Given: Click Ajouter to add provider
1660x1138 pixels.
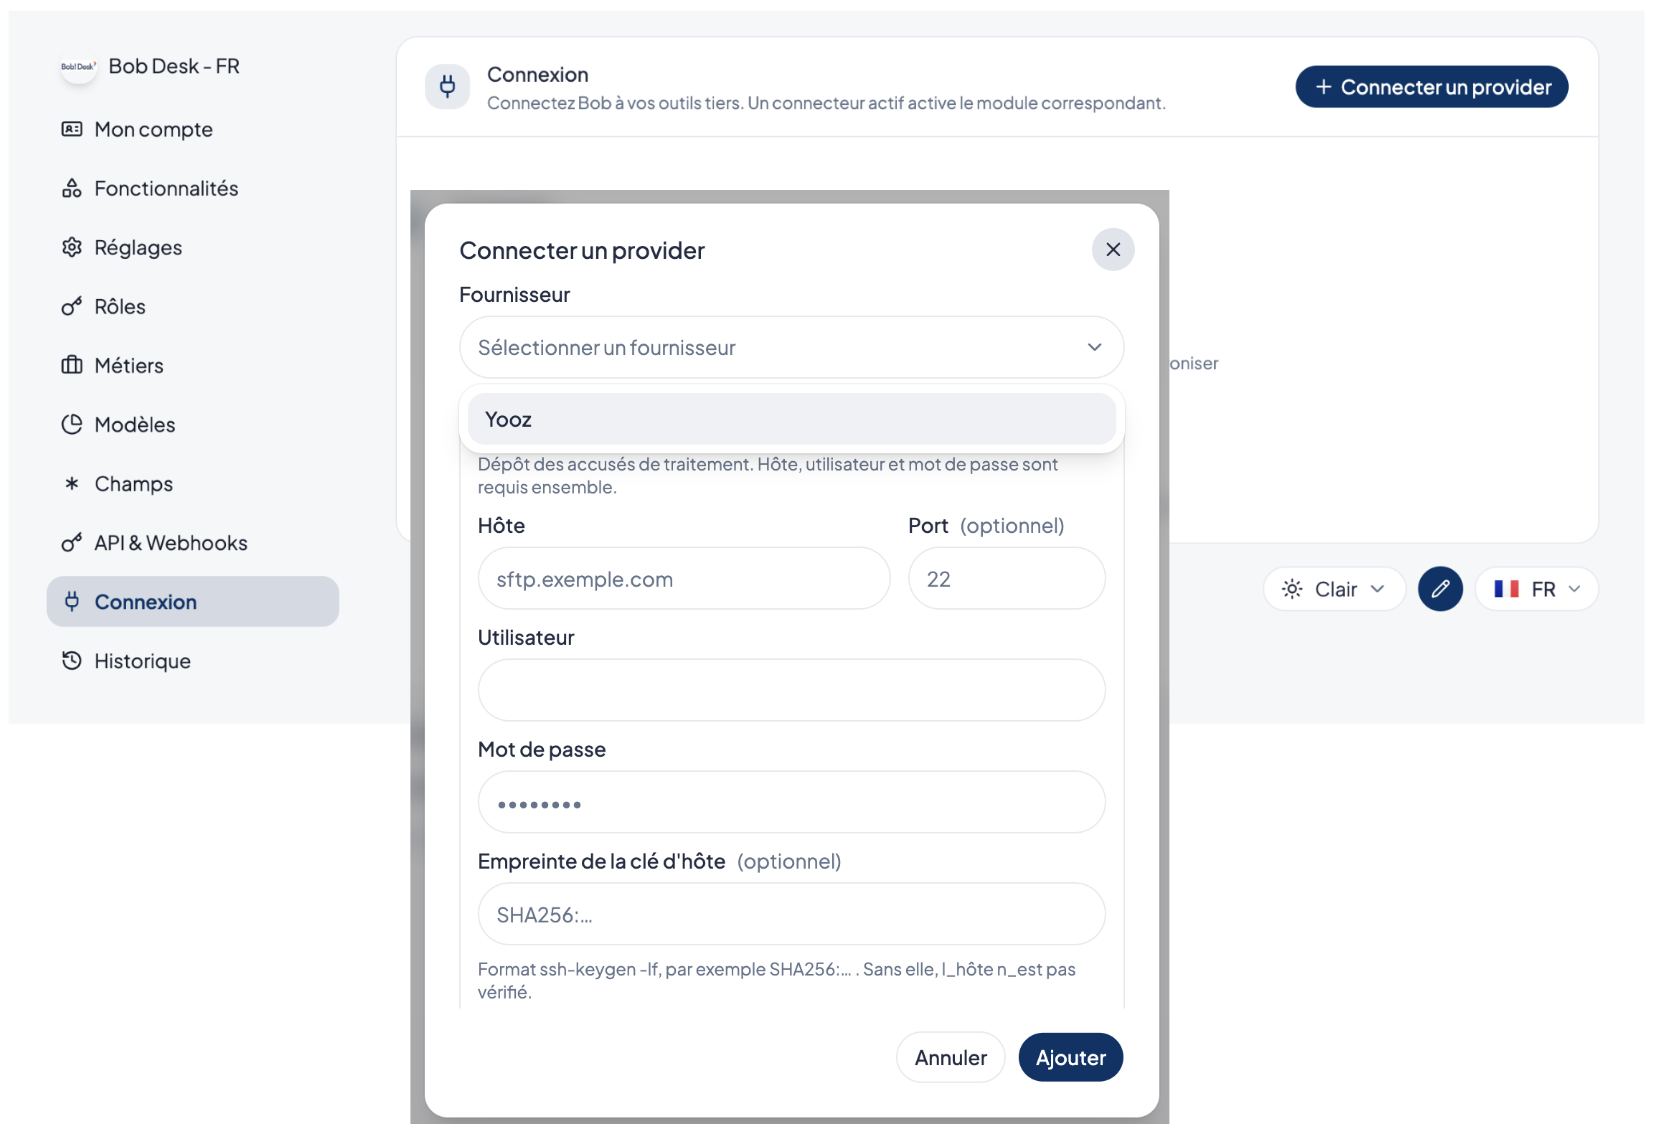Looking at the screenshot, I should coord(1070,1057).
